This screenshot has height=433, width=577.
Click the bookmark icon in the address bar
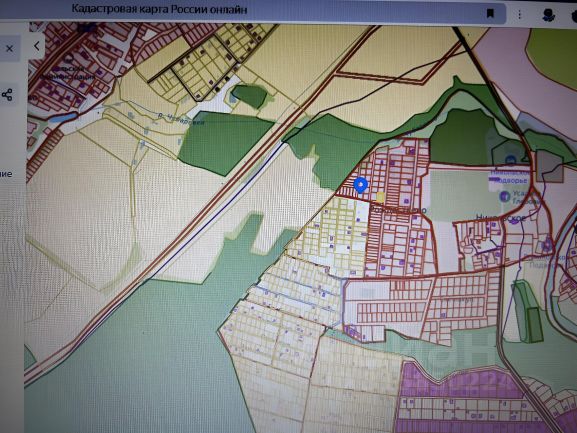pyautogui.click(x=490, y=14)
